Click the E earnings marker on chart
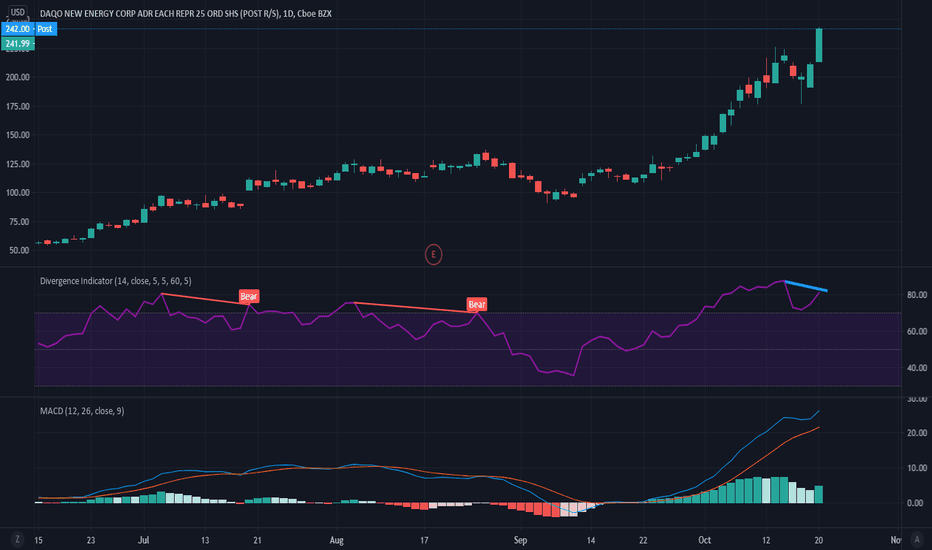932x550 pixels. [433, 254]
